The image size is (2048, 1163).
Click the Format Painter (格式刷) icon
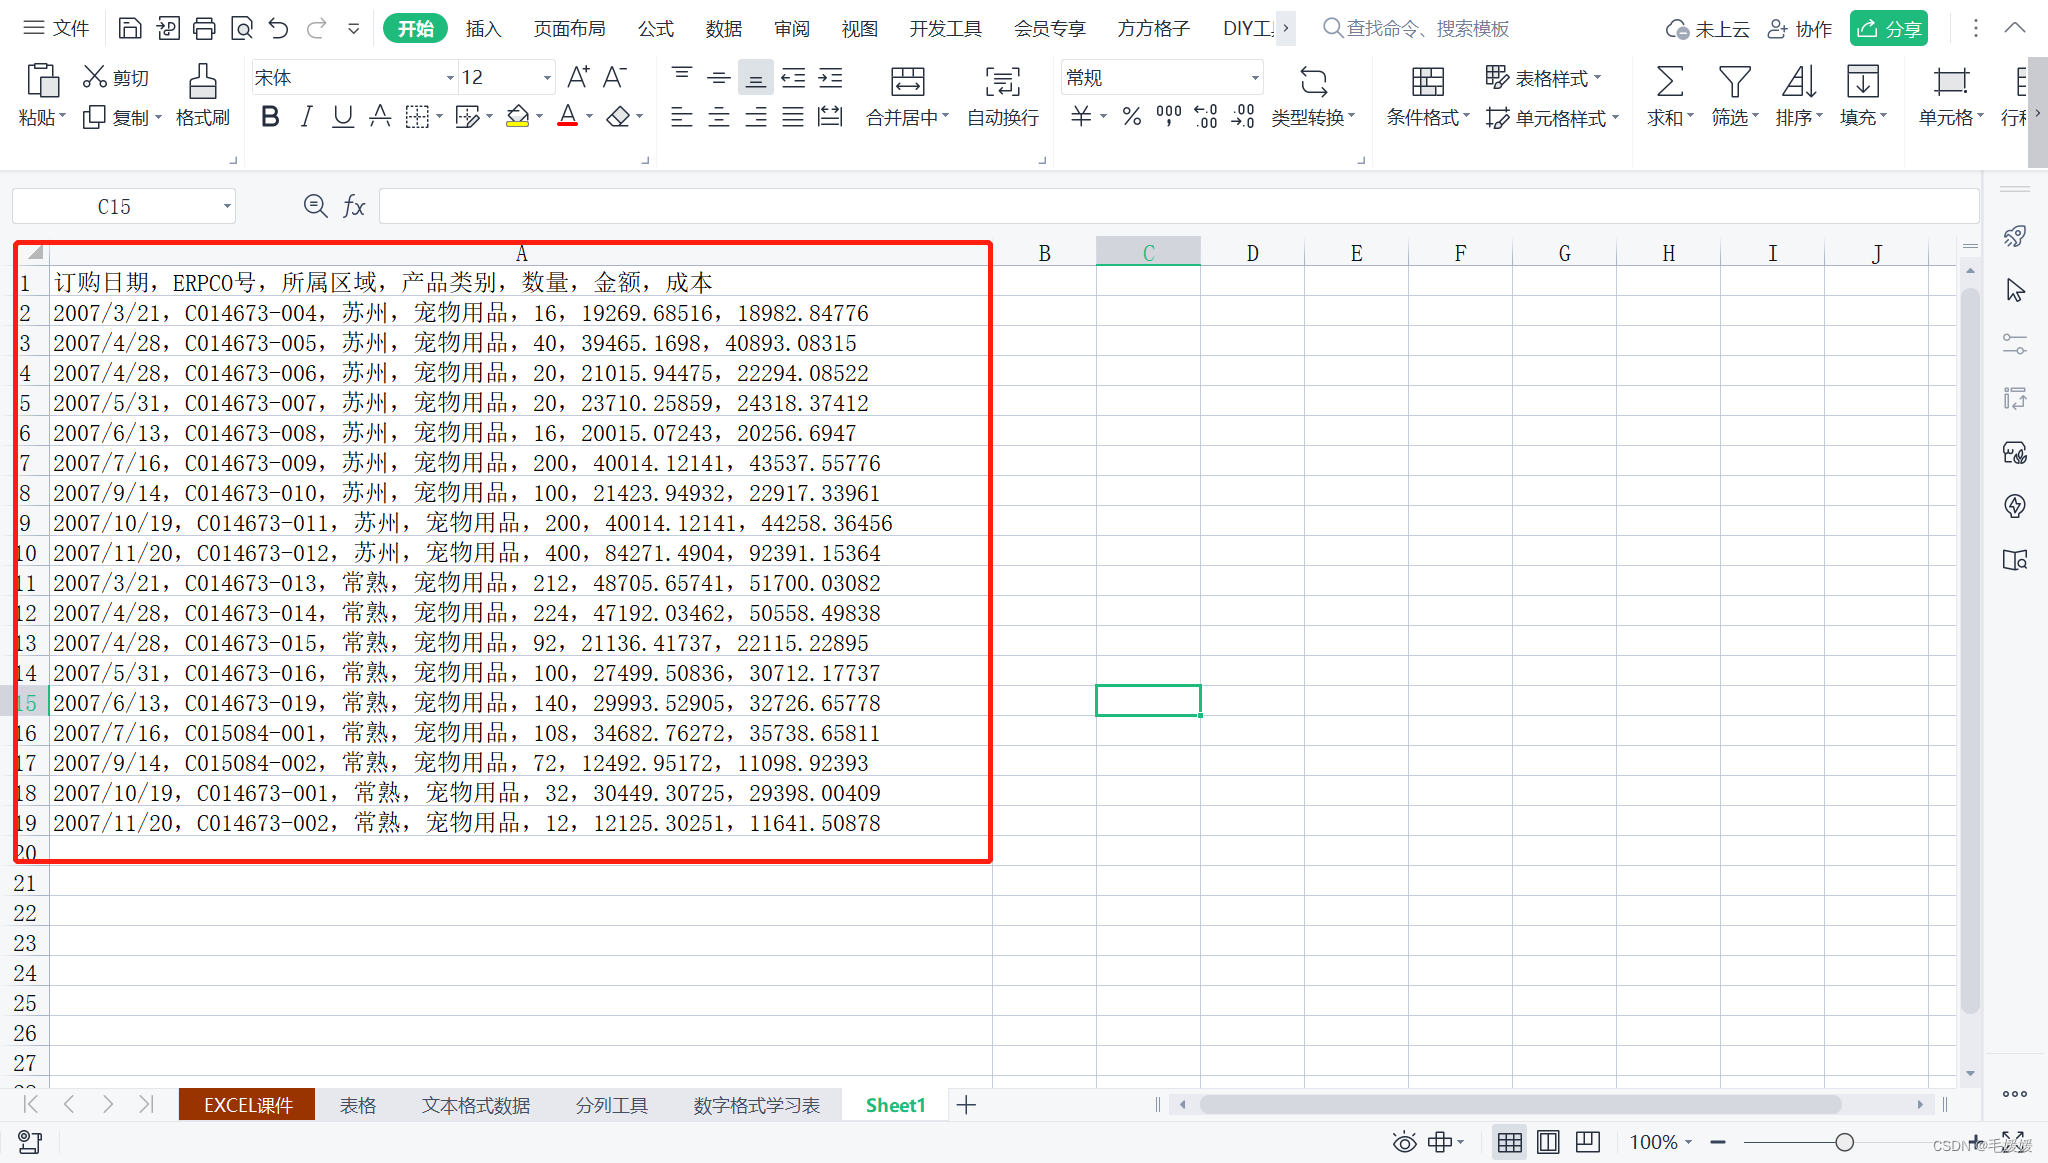202,82
